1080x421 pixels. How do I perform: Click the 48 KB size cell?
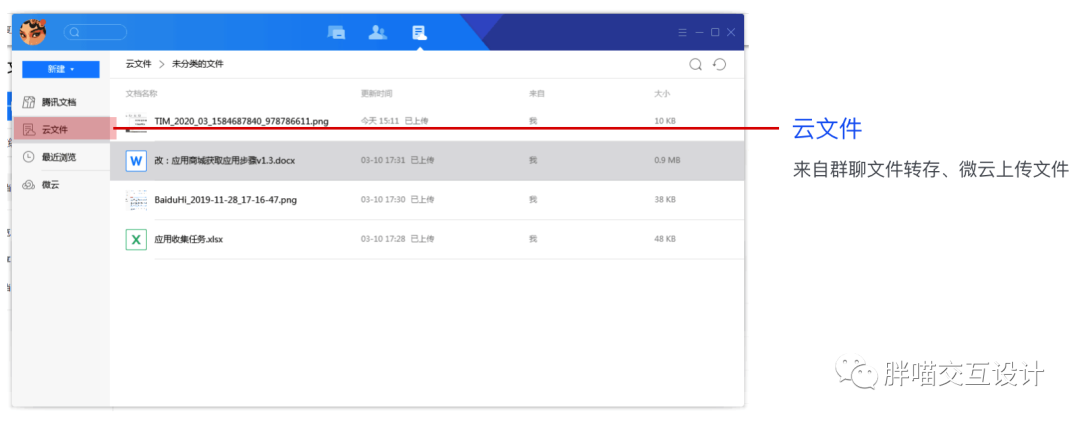coord(665,239)
